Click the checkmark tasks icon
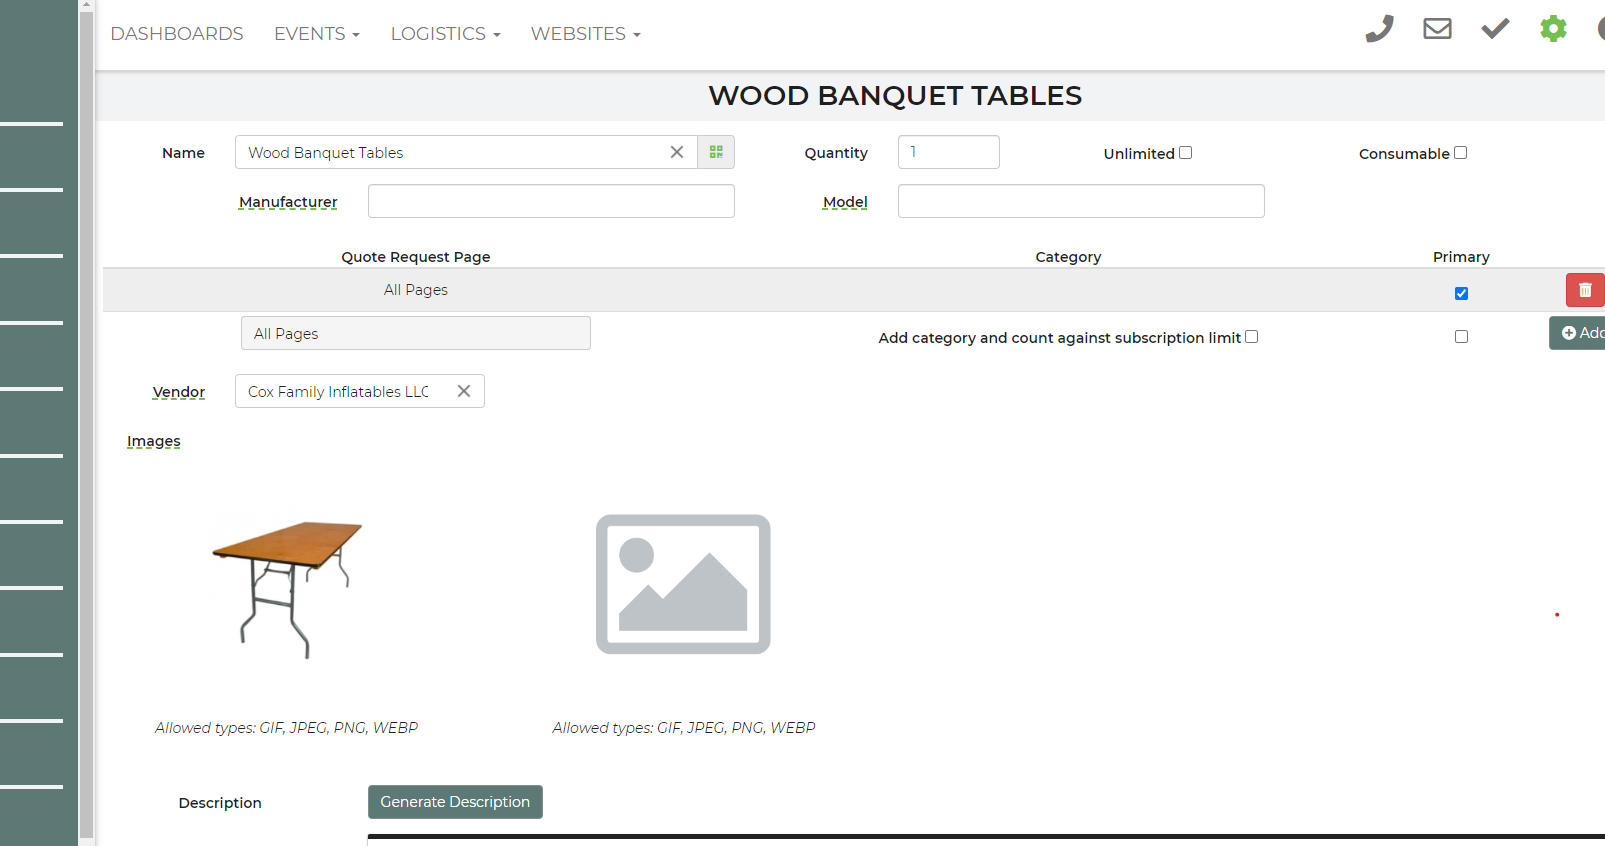The width and height of the screenshot is (1605, 846). pyautogui.click(x=1495, y=29)
